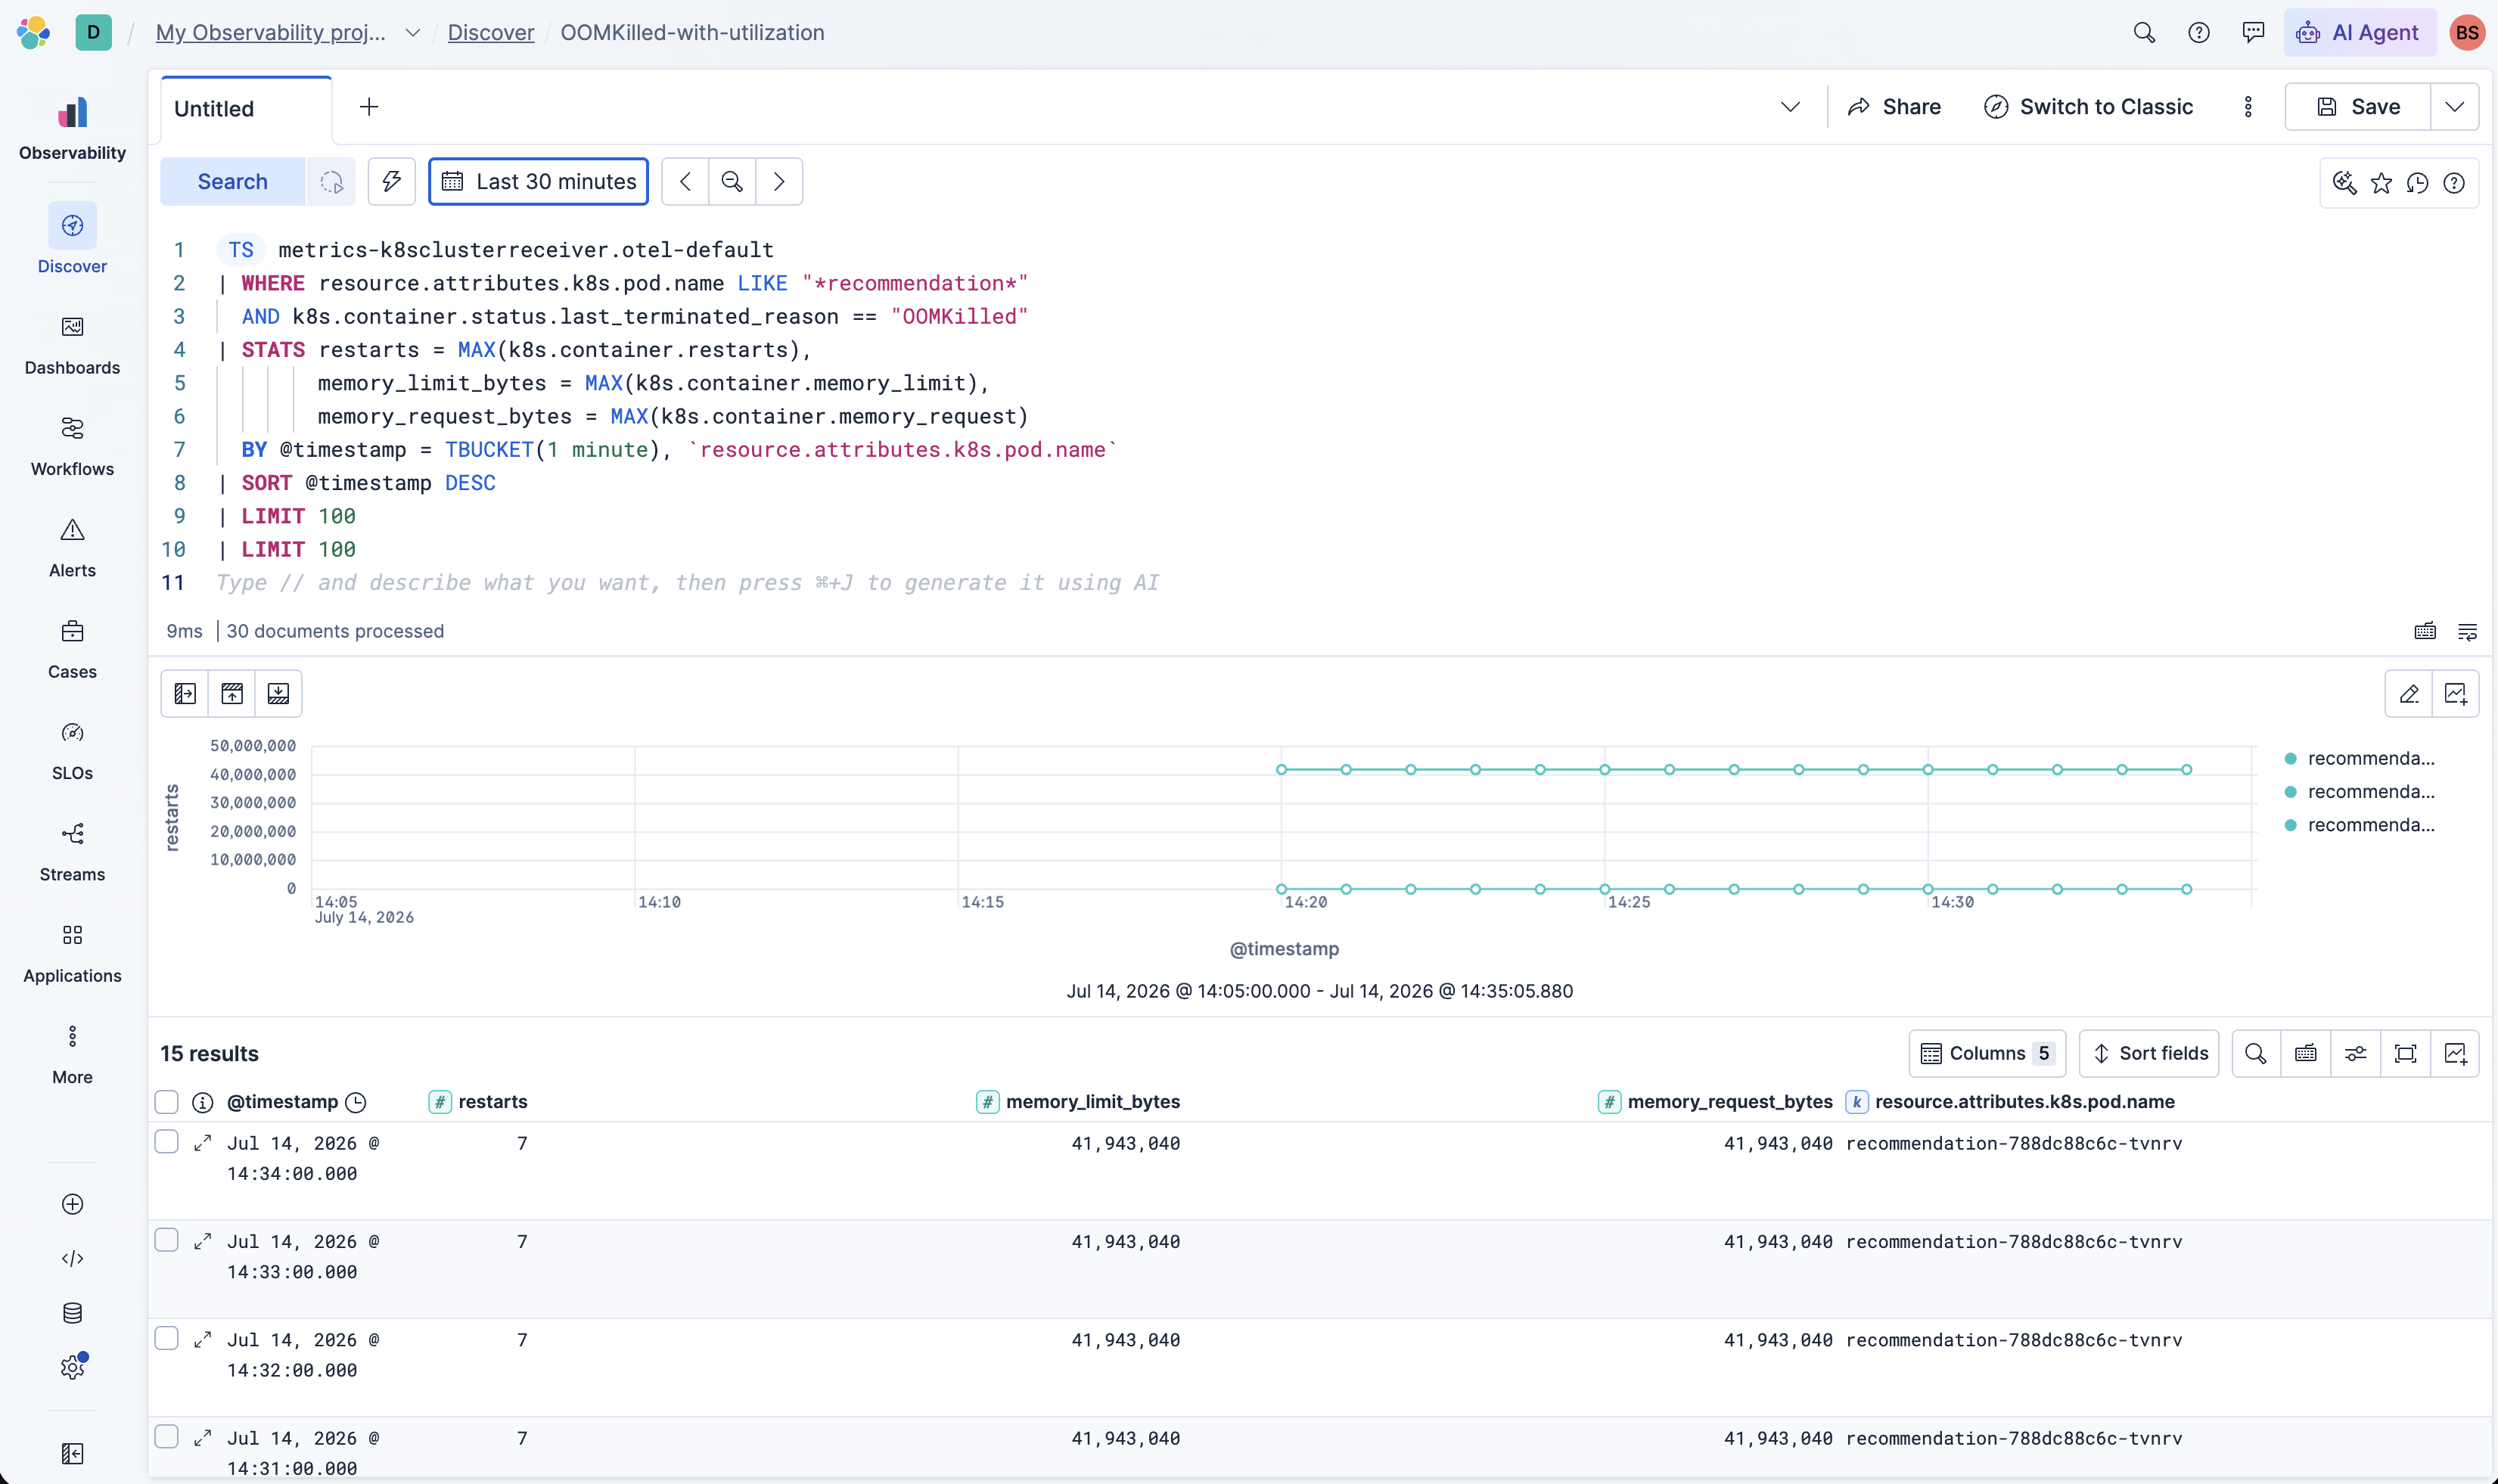Toggle the editor keyboard shortcuts icon
The image size is (2498, 1484).
pos(2425,631)
